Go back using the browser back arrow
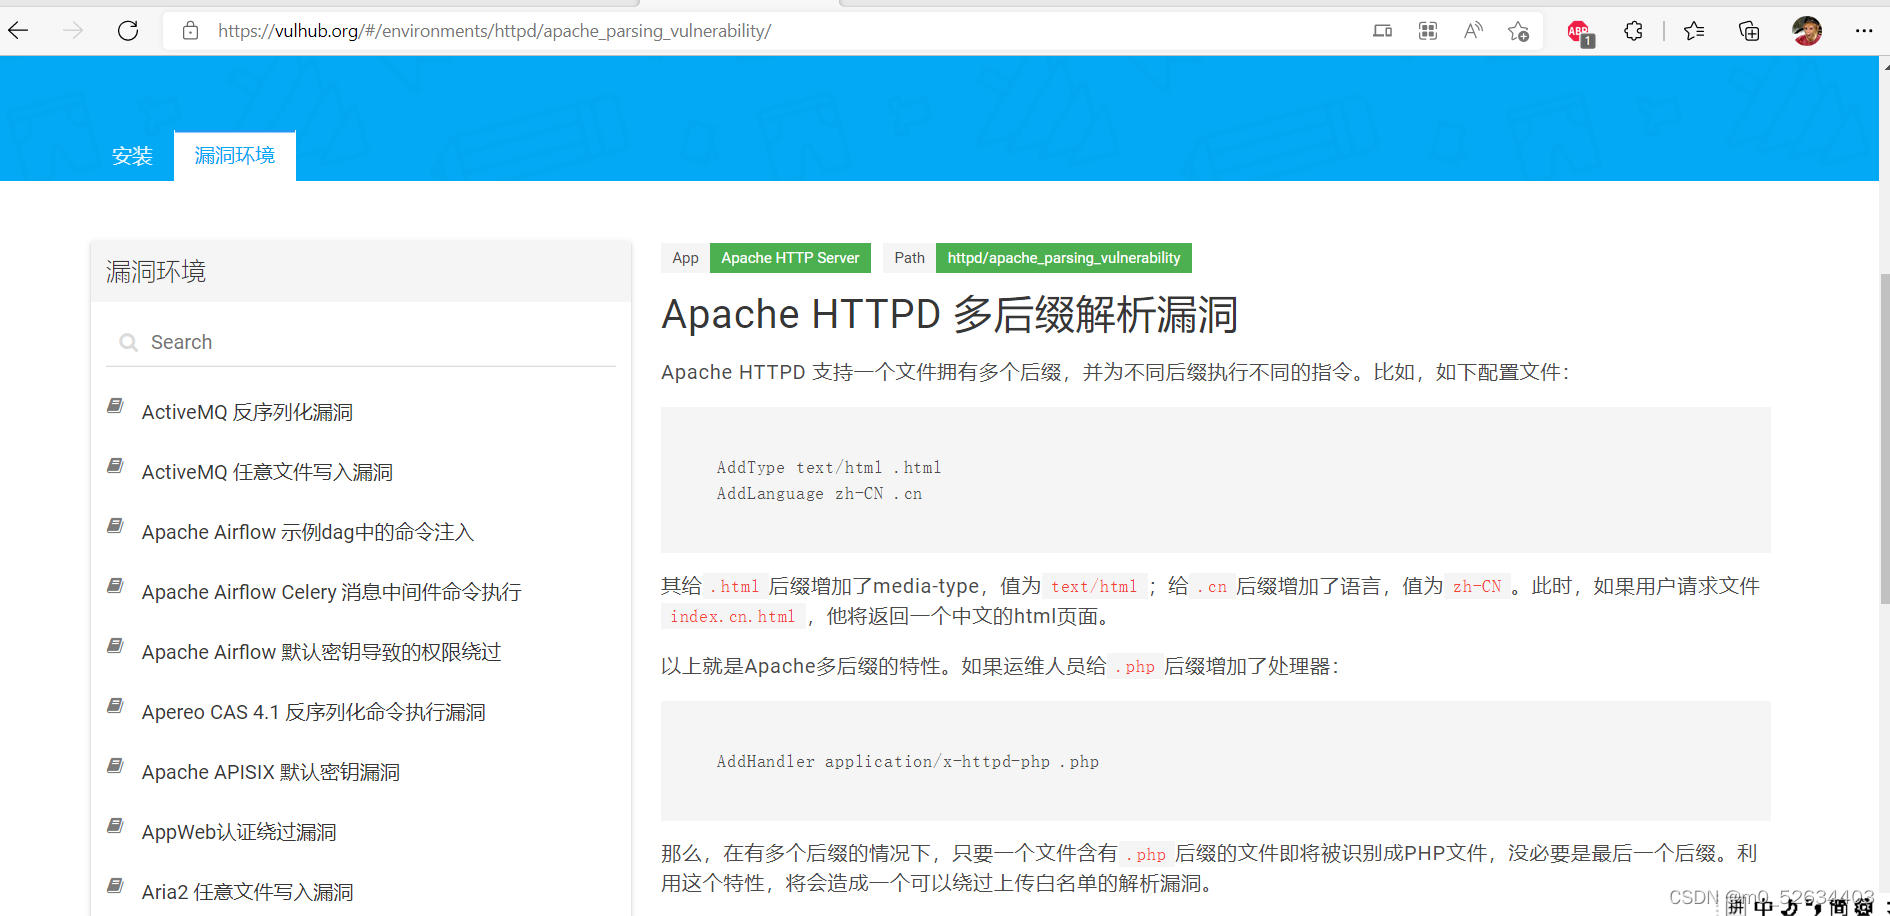 click(18, 31)
